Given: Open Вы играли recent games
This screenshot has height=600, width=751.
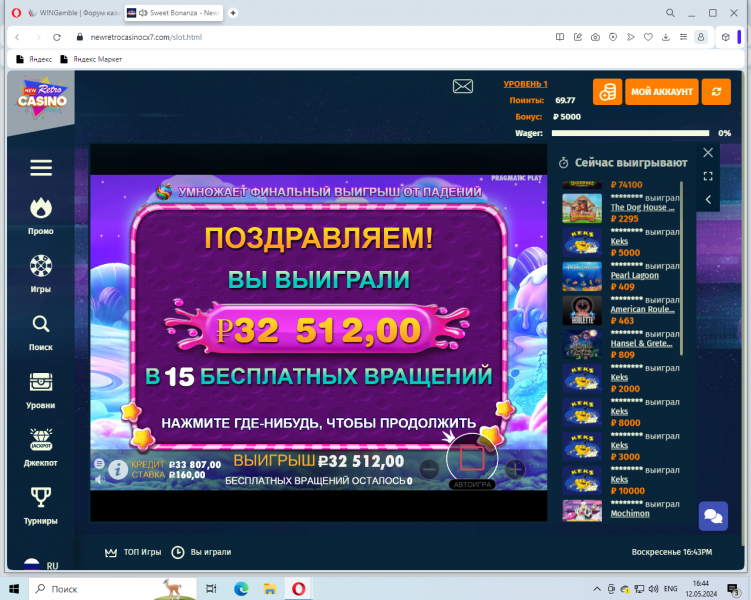Looking at the screenshot, I should (201, 552).
